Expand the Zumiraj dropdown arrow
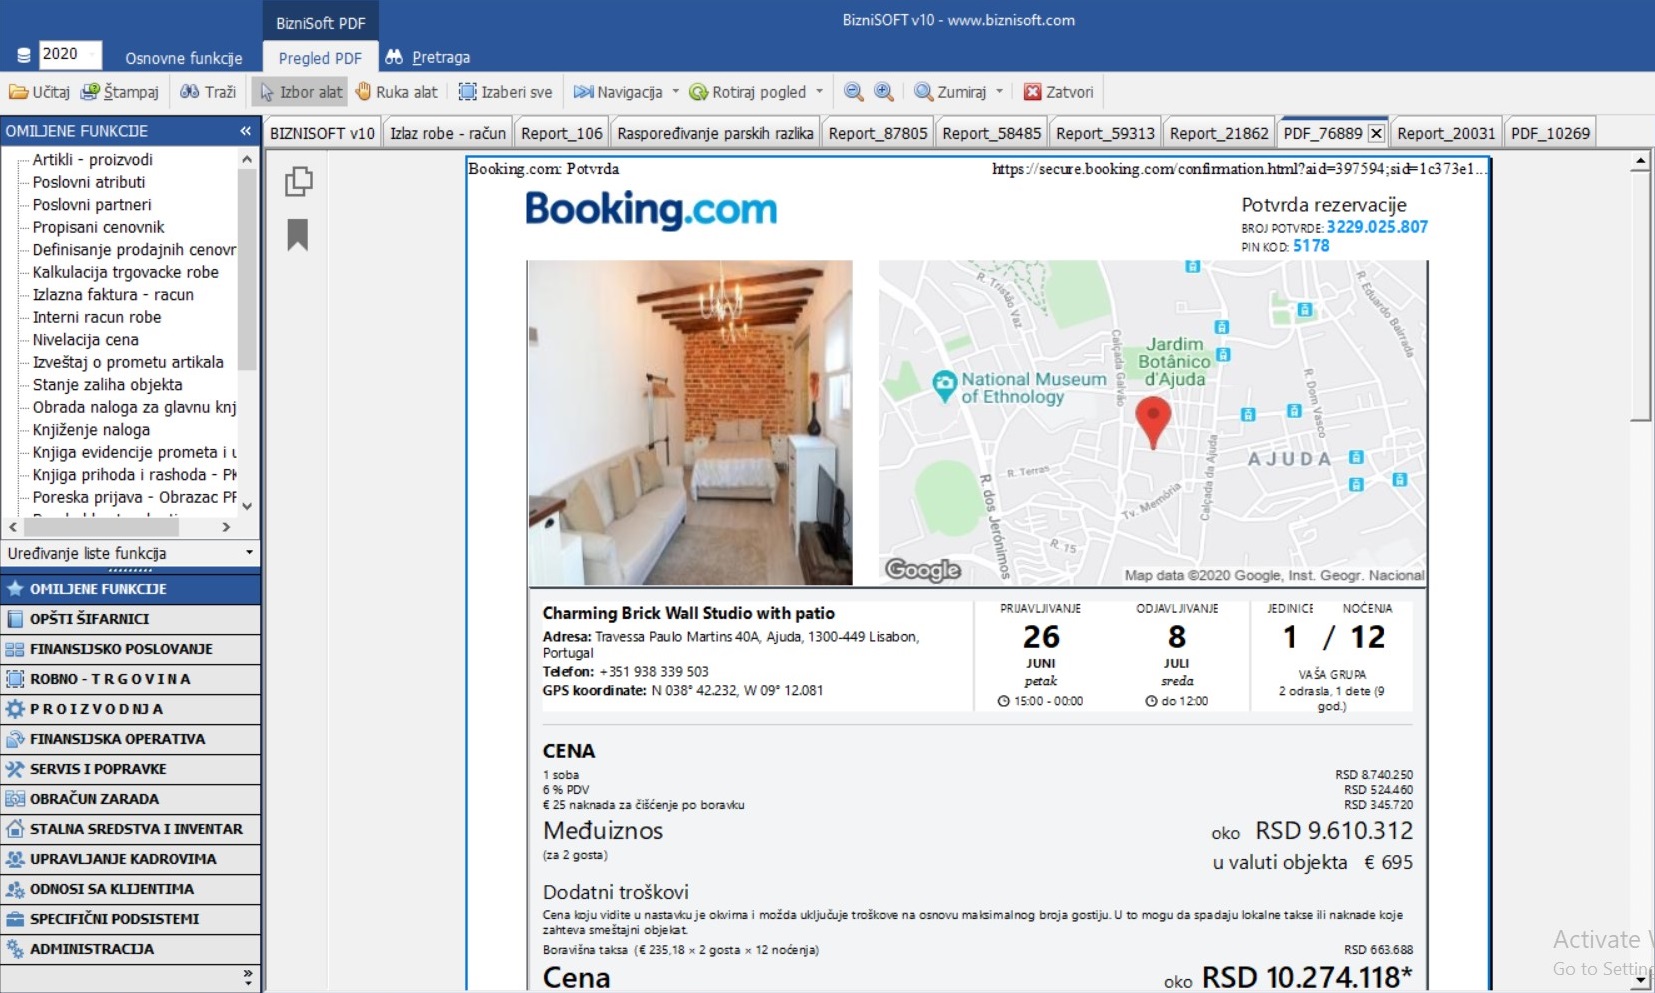Image resolution: width=1655 pixels, height=993 pixels. coord(999,92)
